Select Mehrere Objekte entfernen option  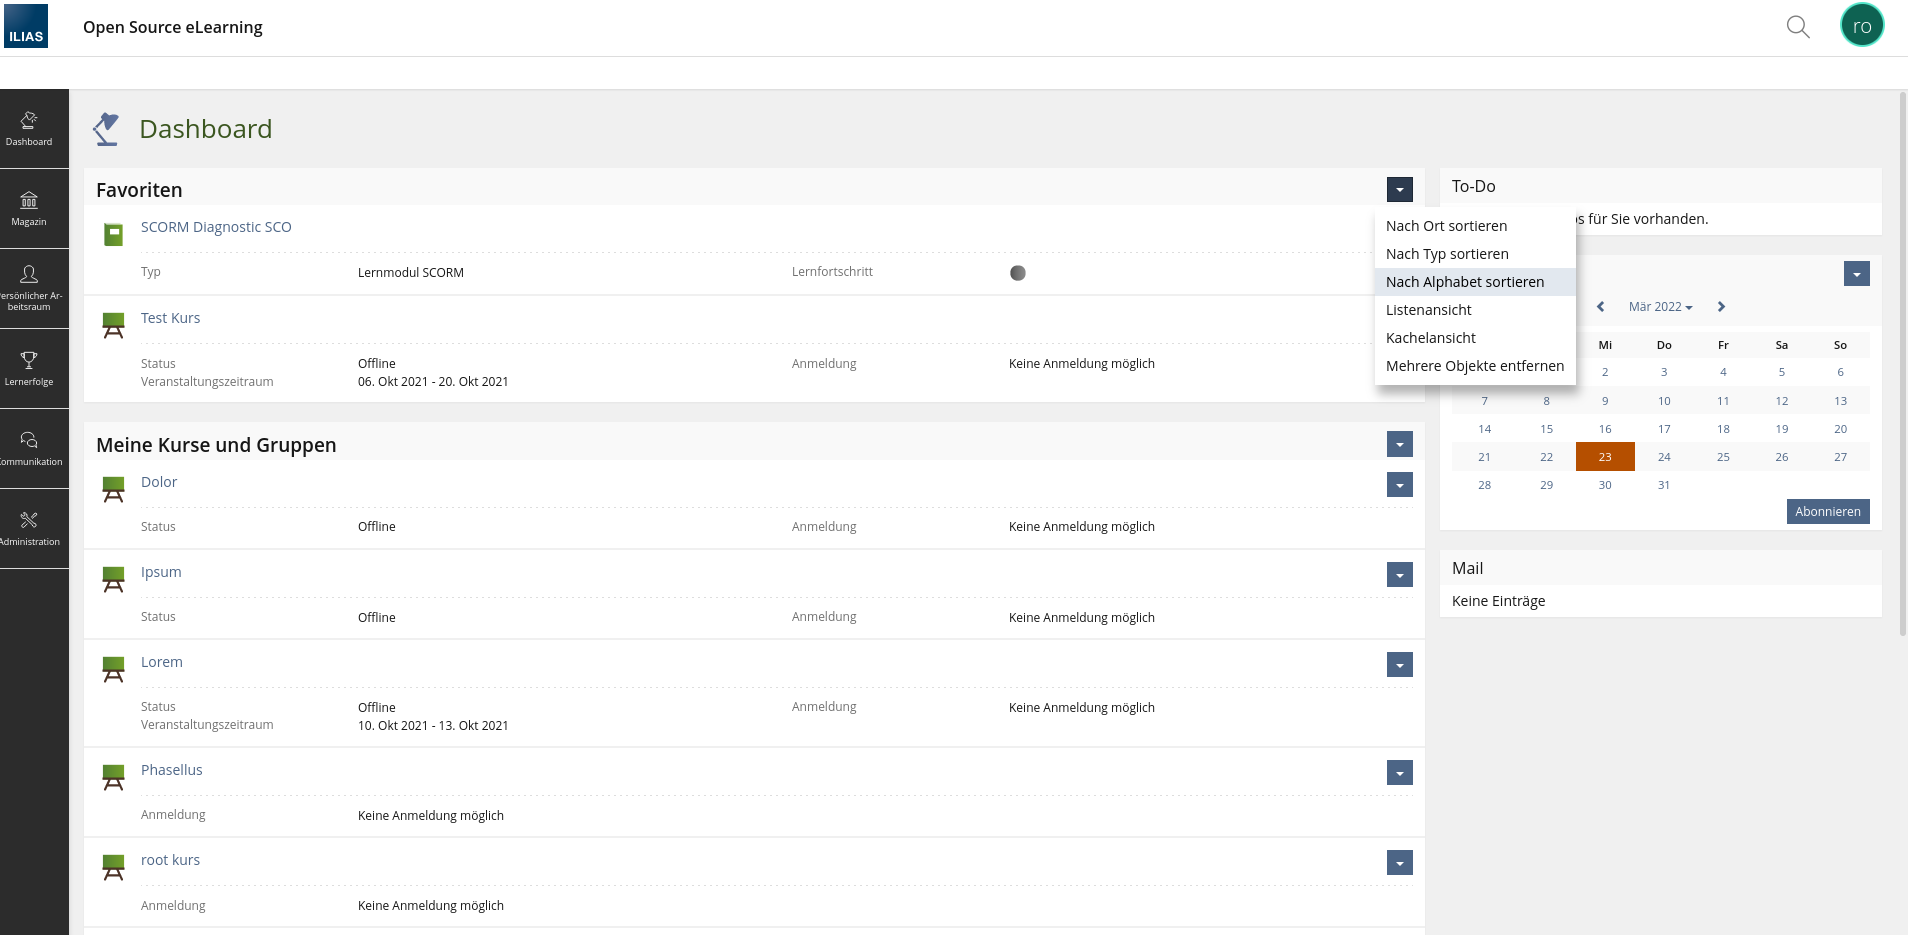pos(1474,366)
